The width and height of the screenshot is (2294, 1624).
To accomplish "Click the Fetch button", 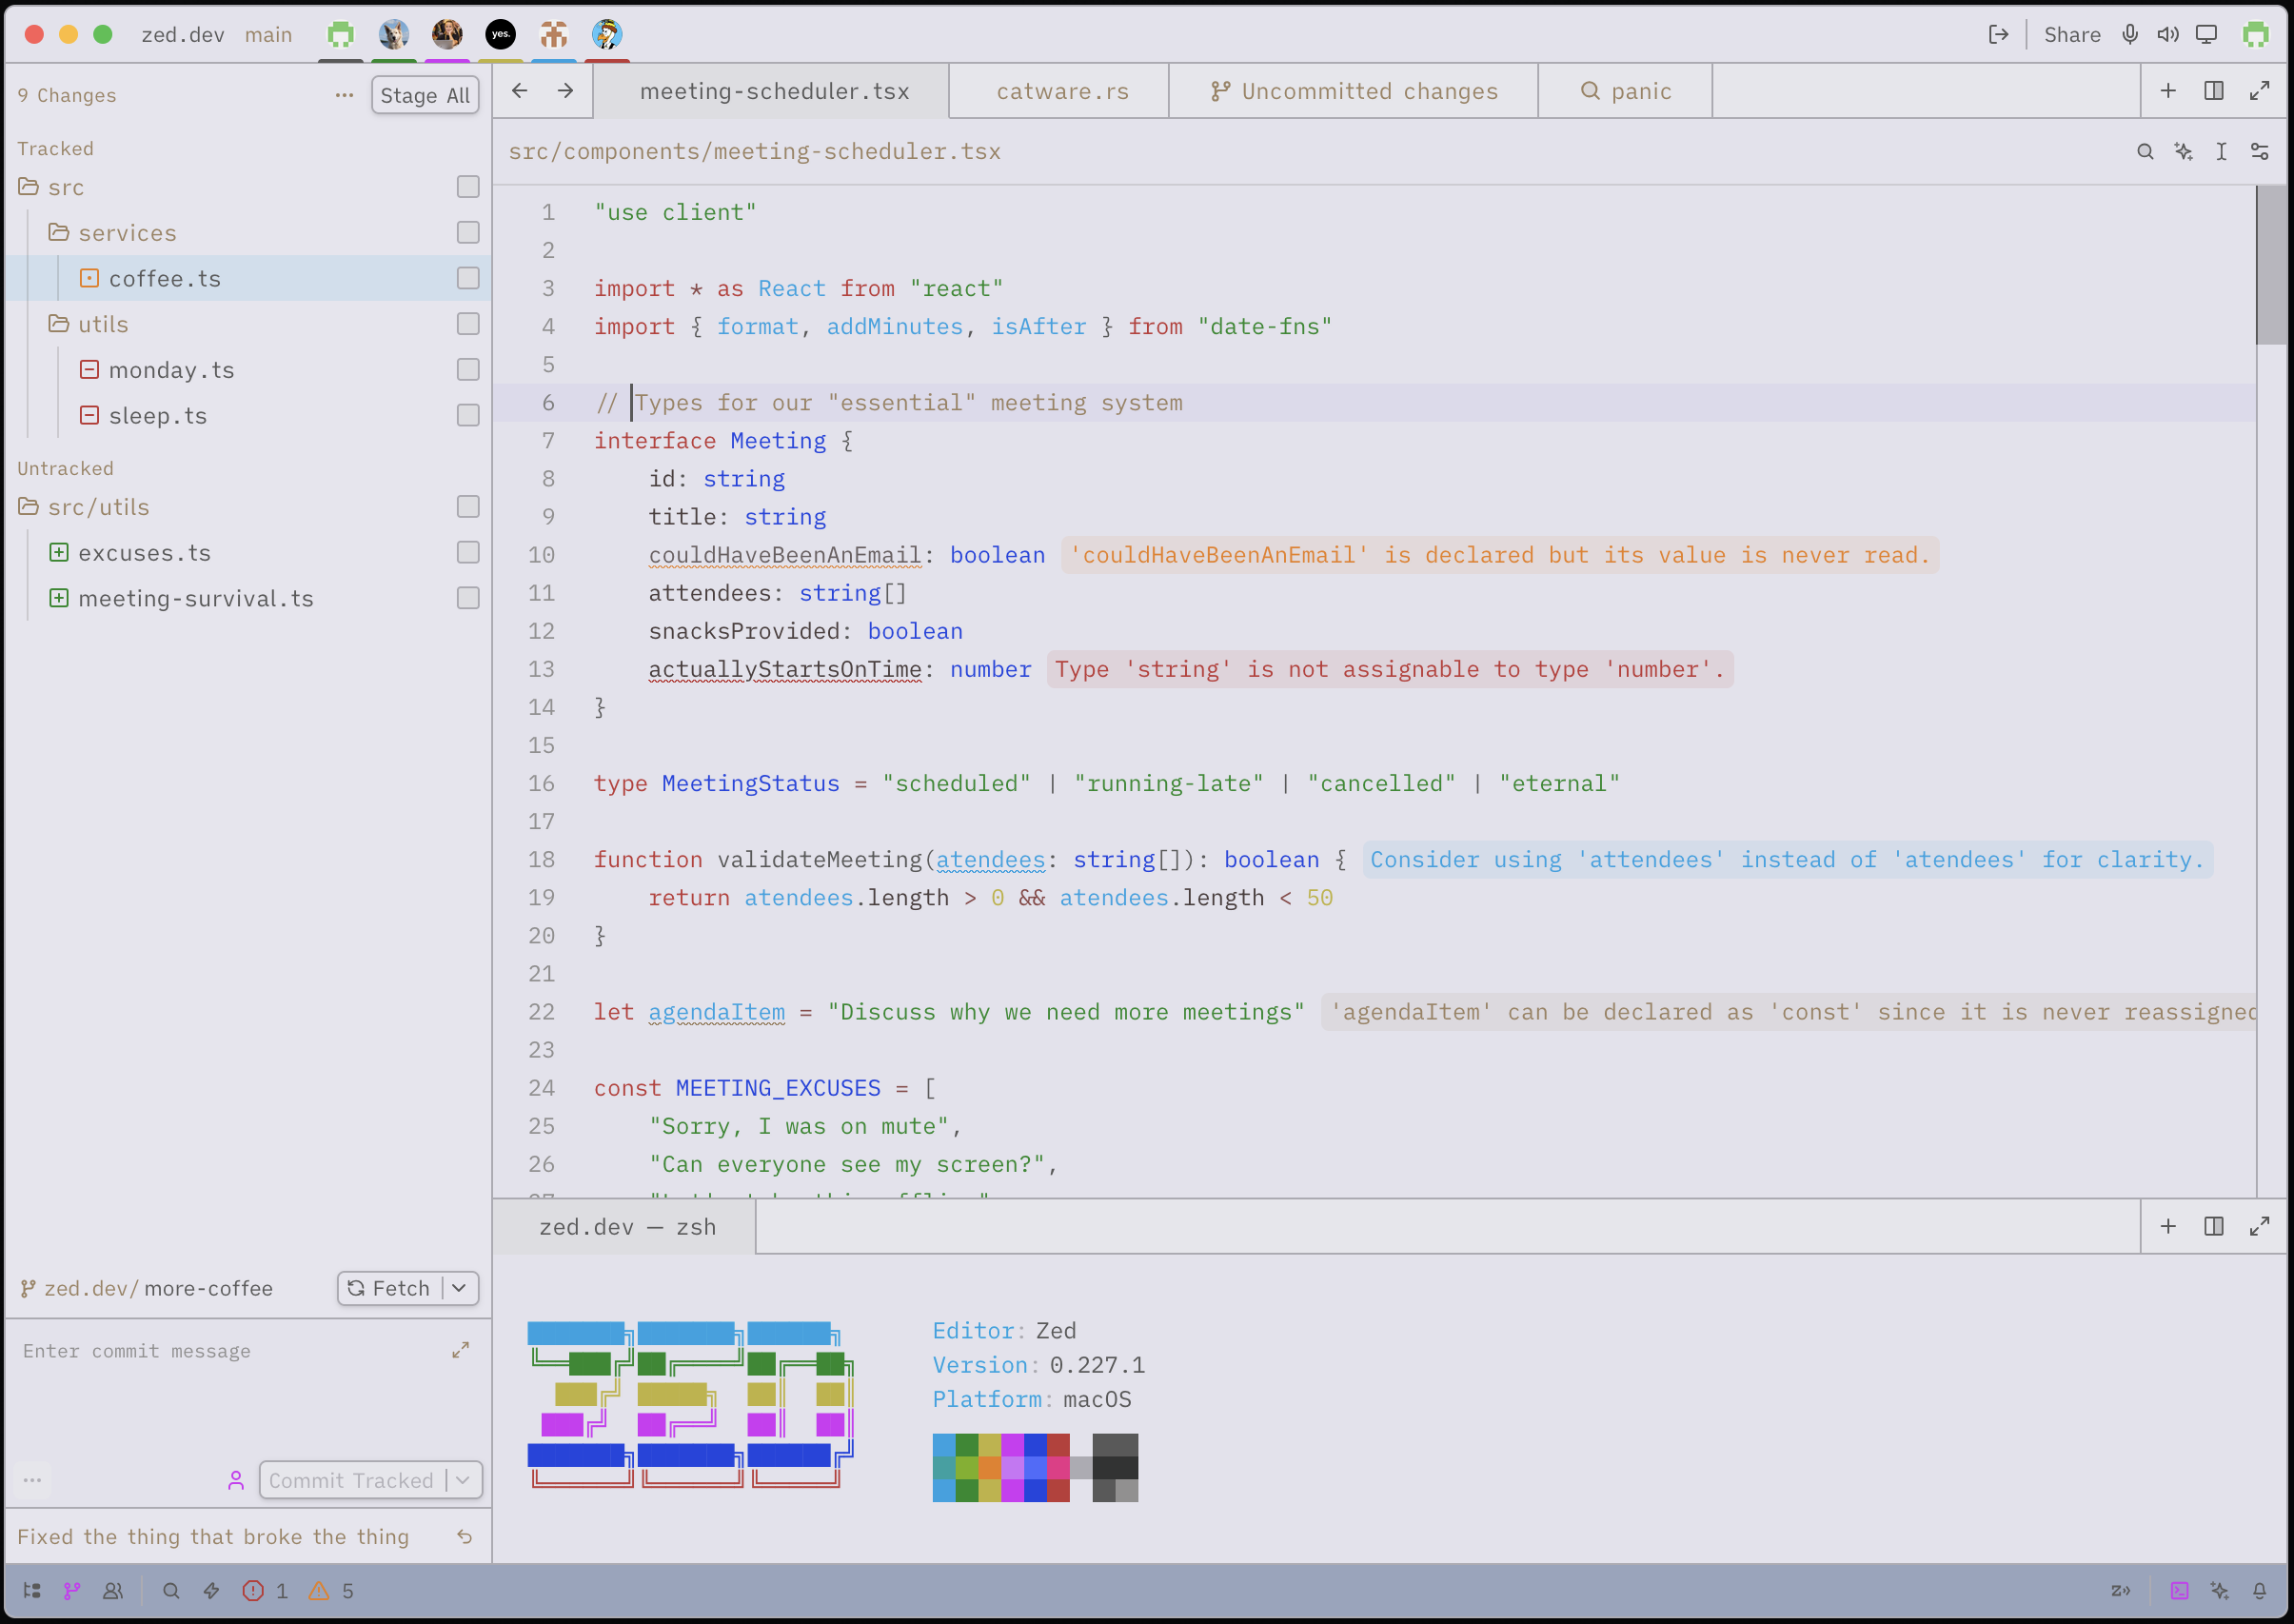I will click(390, 1288).
